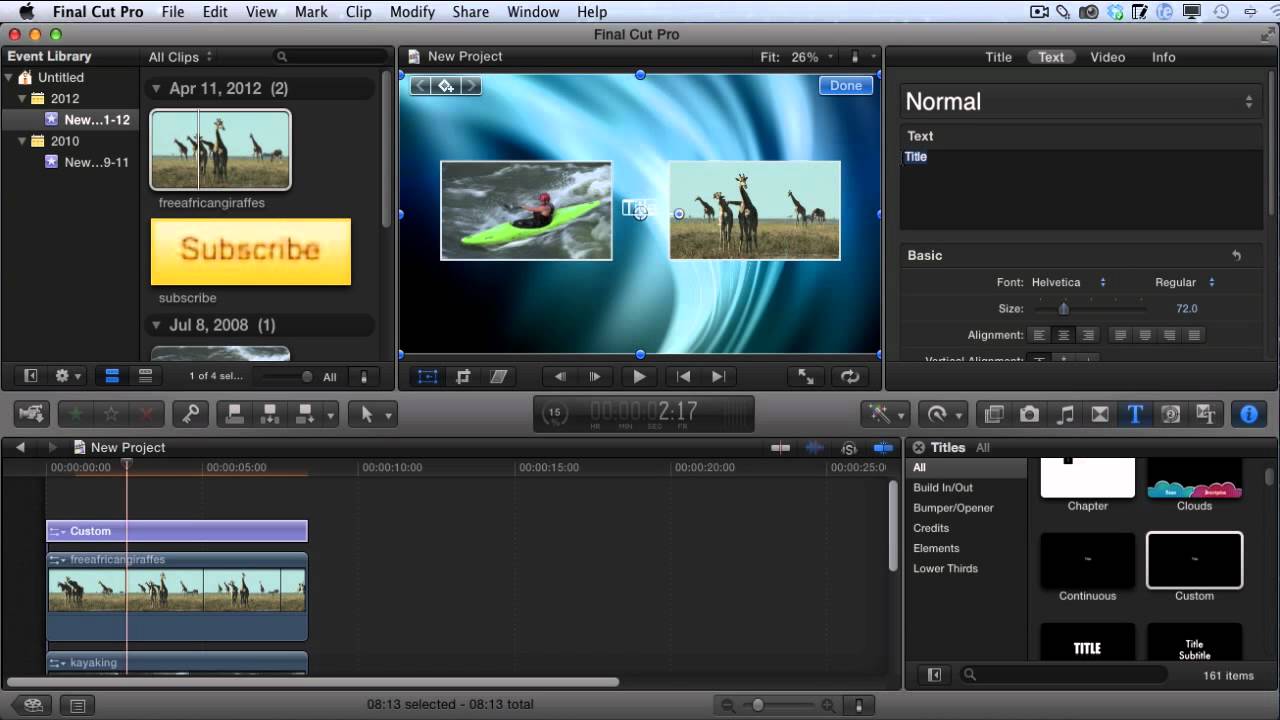The width and height of the screenshot is (1280, 720).
Task: Open the Themes browser icon
Action: 1206,414
